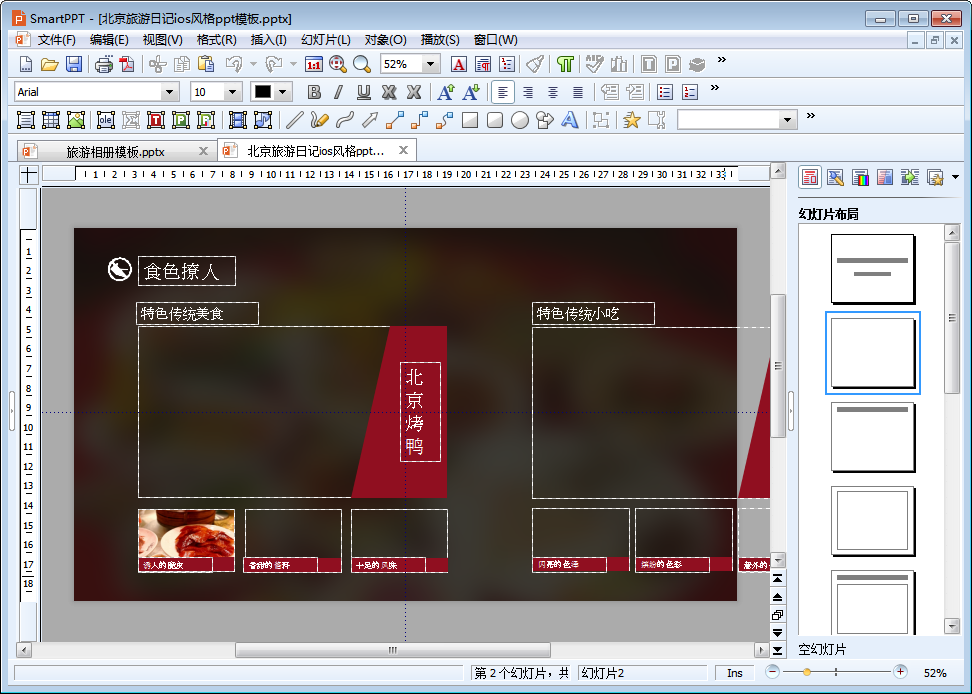Screen dimensions: 972x694
Task: Open the Arial font name dropdown
Action: pos(169,92)
